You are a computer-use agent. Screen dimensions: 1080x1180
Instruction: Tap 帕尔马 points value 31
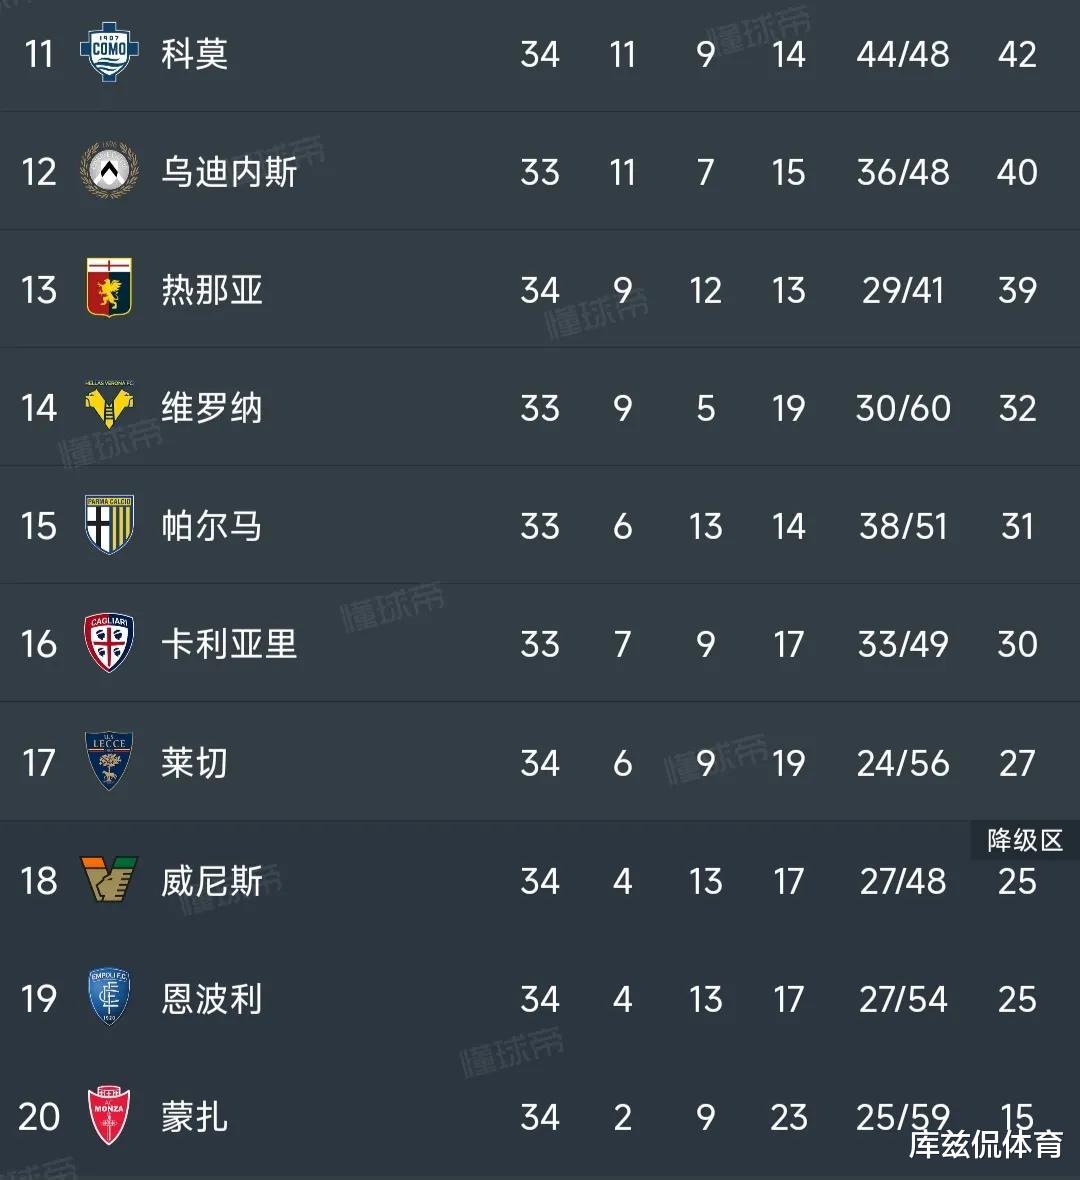1018,527
